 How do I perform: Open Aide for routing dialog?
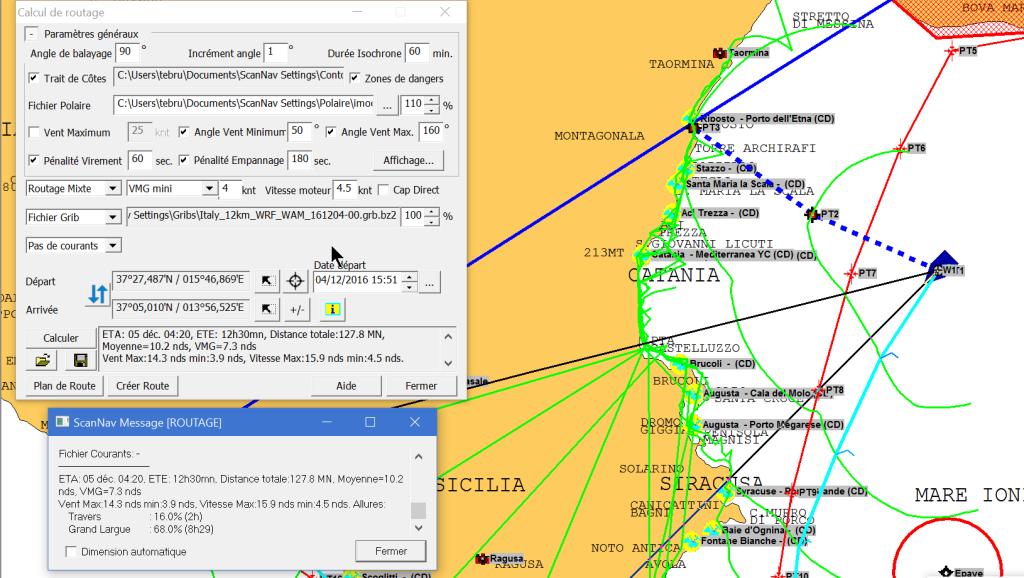(346, 386)
